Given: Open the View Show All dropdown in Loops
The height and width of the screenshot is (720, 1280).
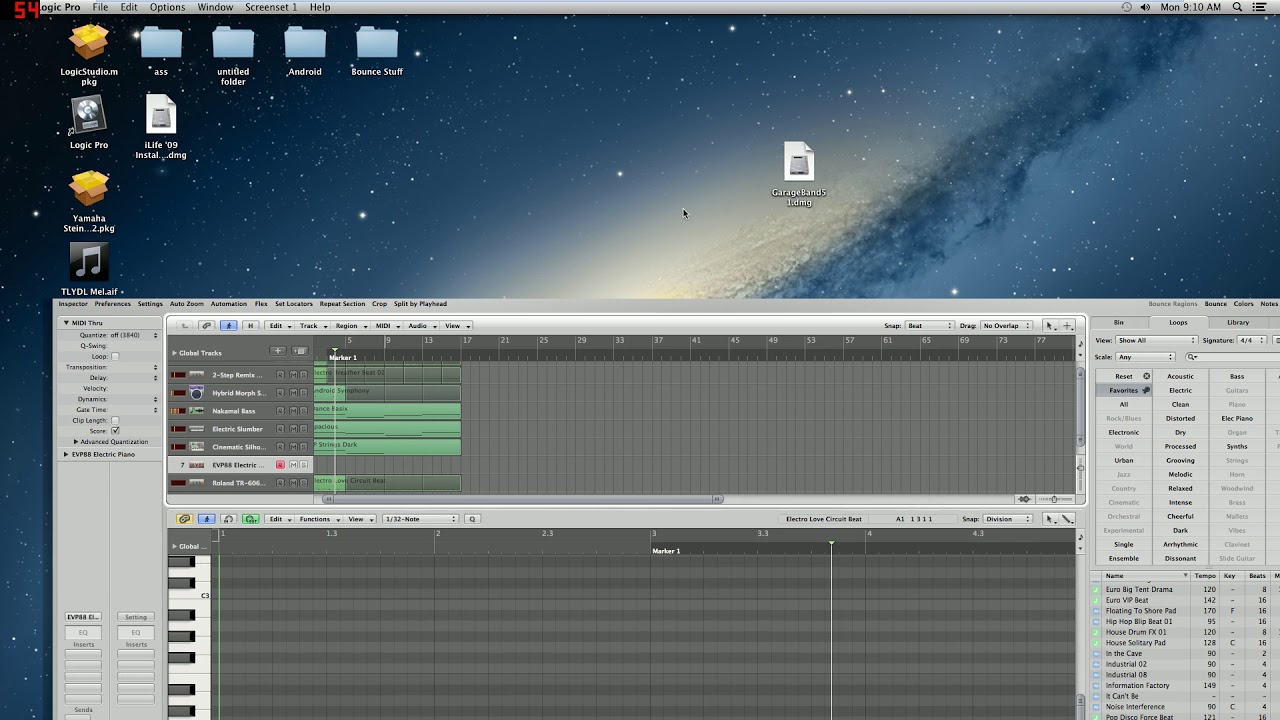Looking at the screenshot, I should pyautogui.click(x=1156, y=340).
